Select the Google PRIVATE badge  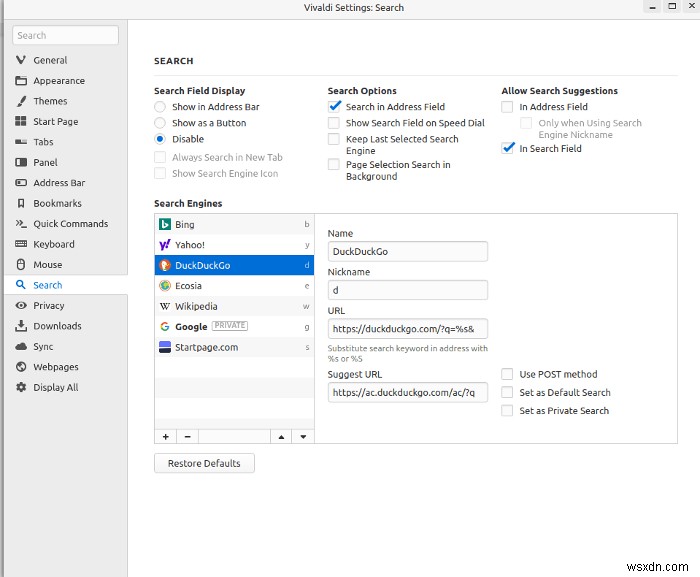click(229, 326)
